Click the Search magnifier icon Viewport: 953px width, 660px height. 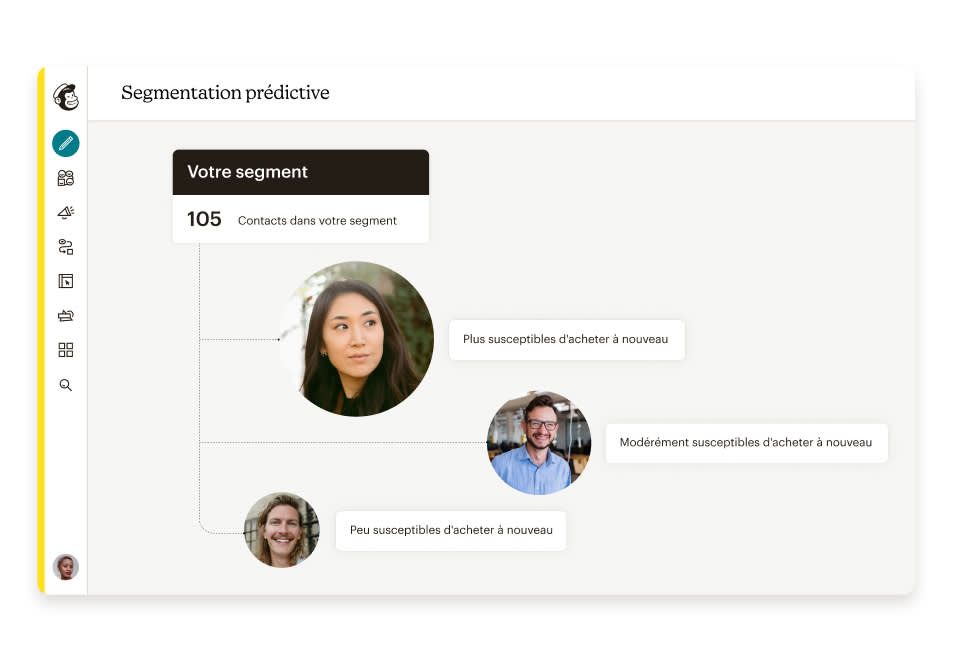coord(66,385)
